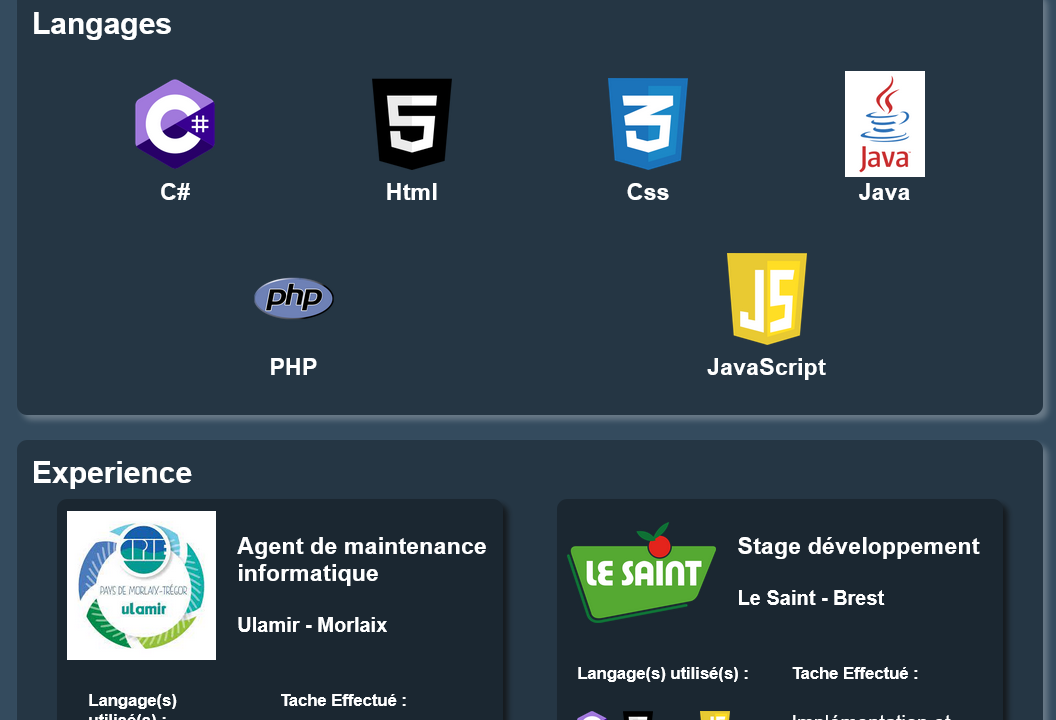Viewport: 1056px width, 720px height.
Task: Select the "JavaScript" label text
Action: point(766,367)
